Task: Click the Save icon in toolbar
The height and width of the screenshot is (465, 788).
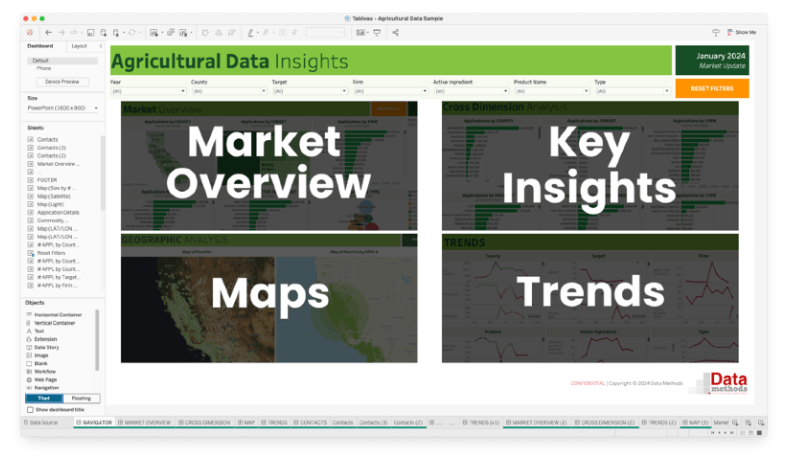Action: click(89, 33)
